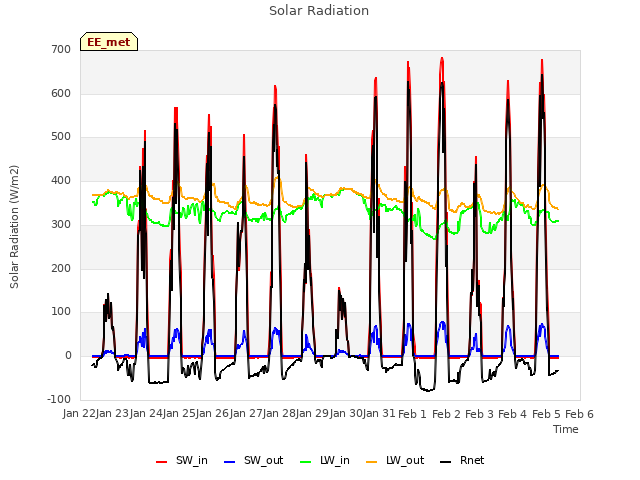Screen dimensions: 640x480
Task: Click the Jan 23 x-axis date label
Action: point(113,414)
